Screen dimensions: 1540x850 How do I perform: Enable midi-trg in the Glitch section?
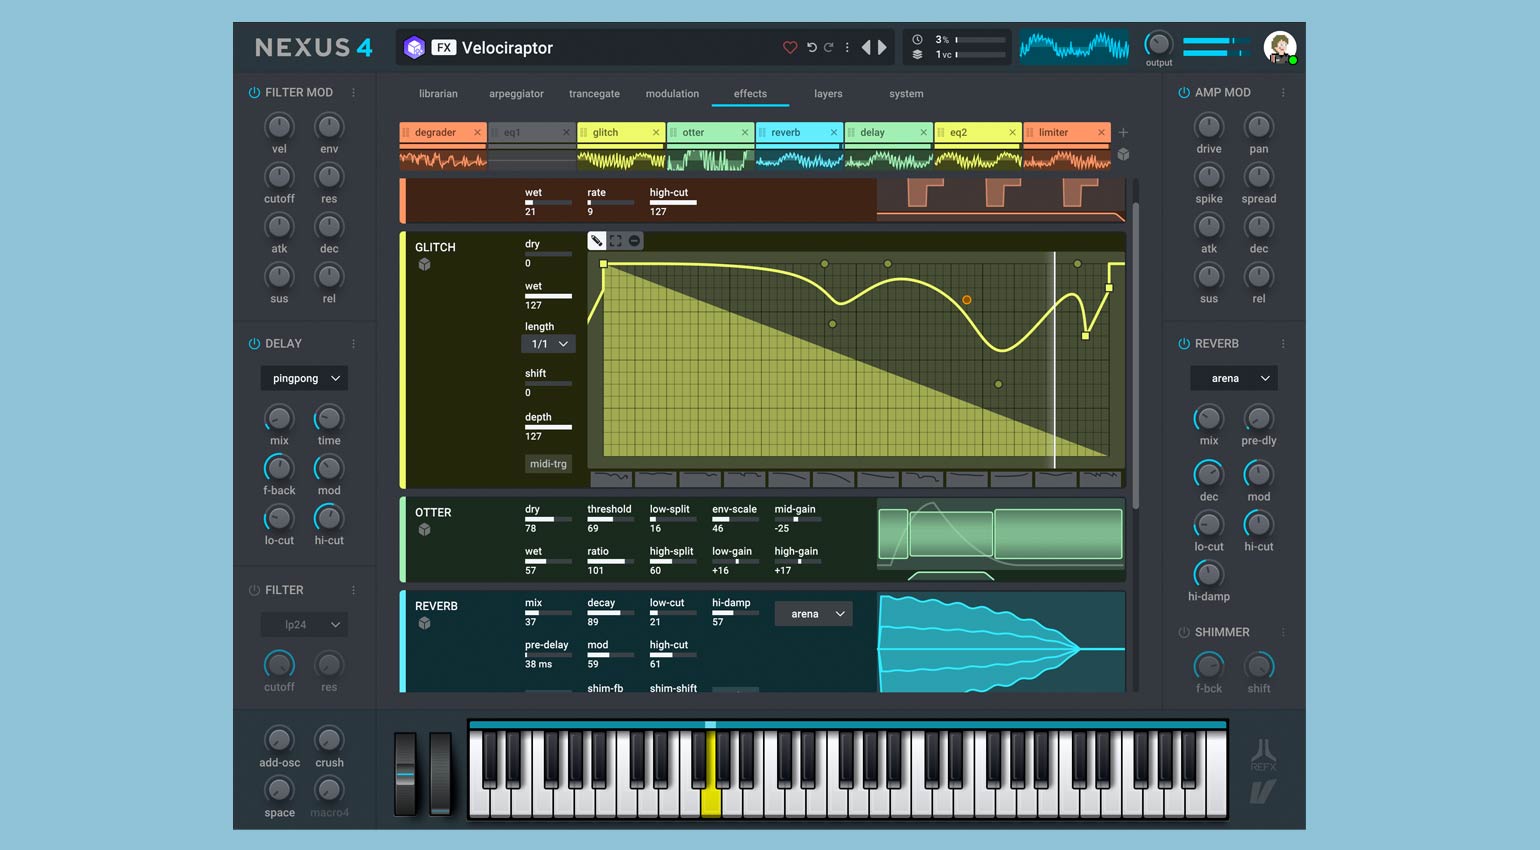click(548, 463)
